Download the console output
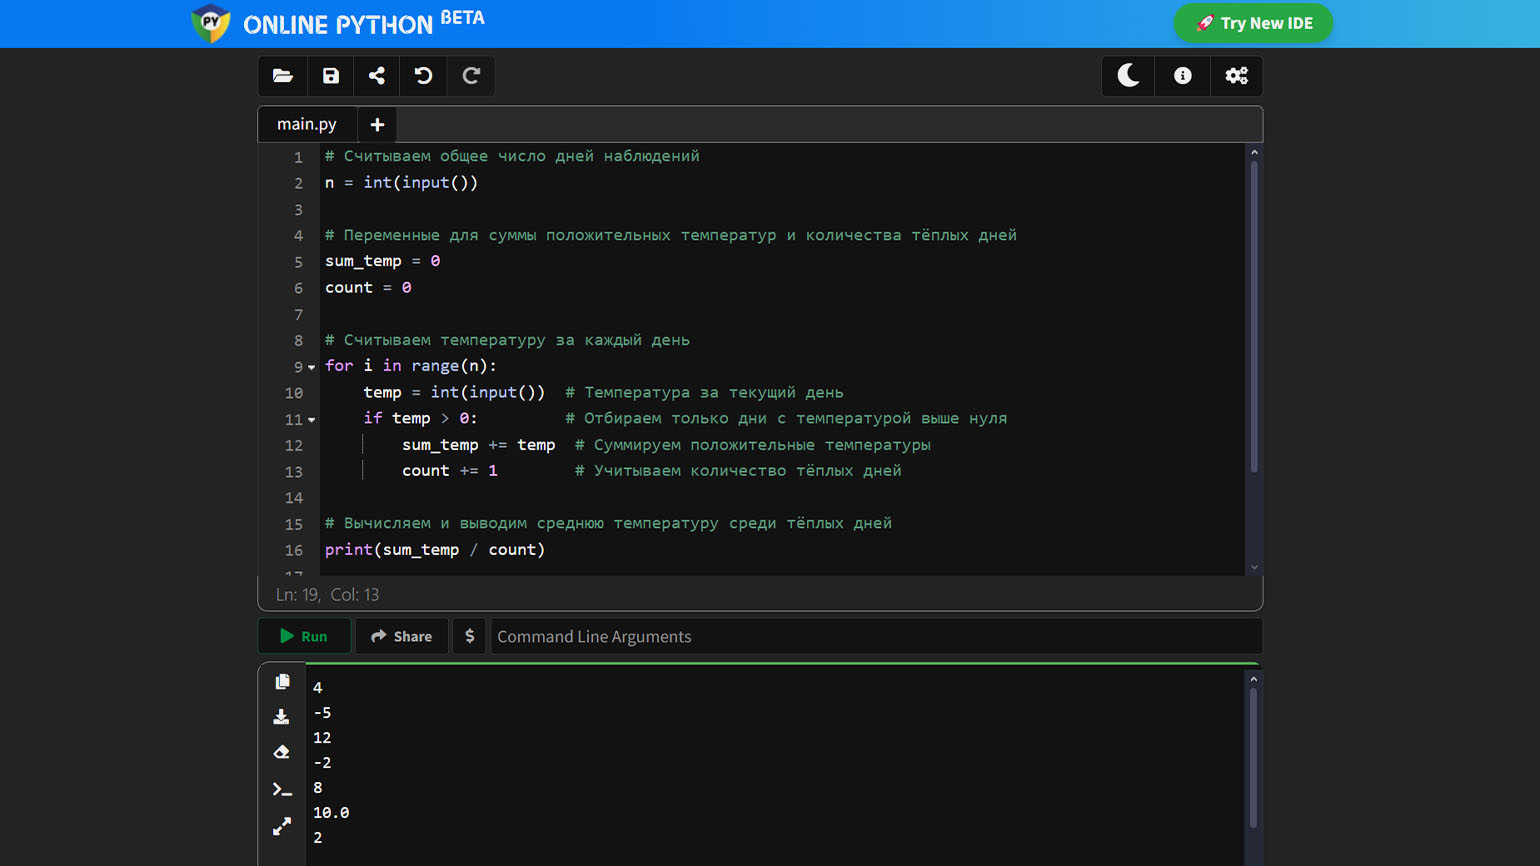The height and width of the screenshot is (866, 1540). point(282,717)
